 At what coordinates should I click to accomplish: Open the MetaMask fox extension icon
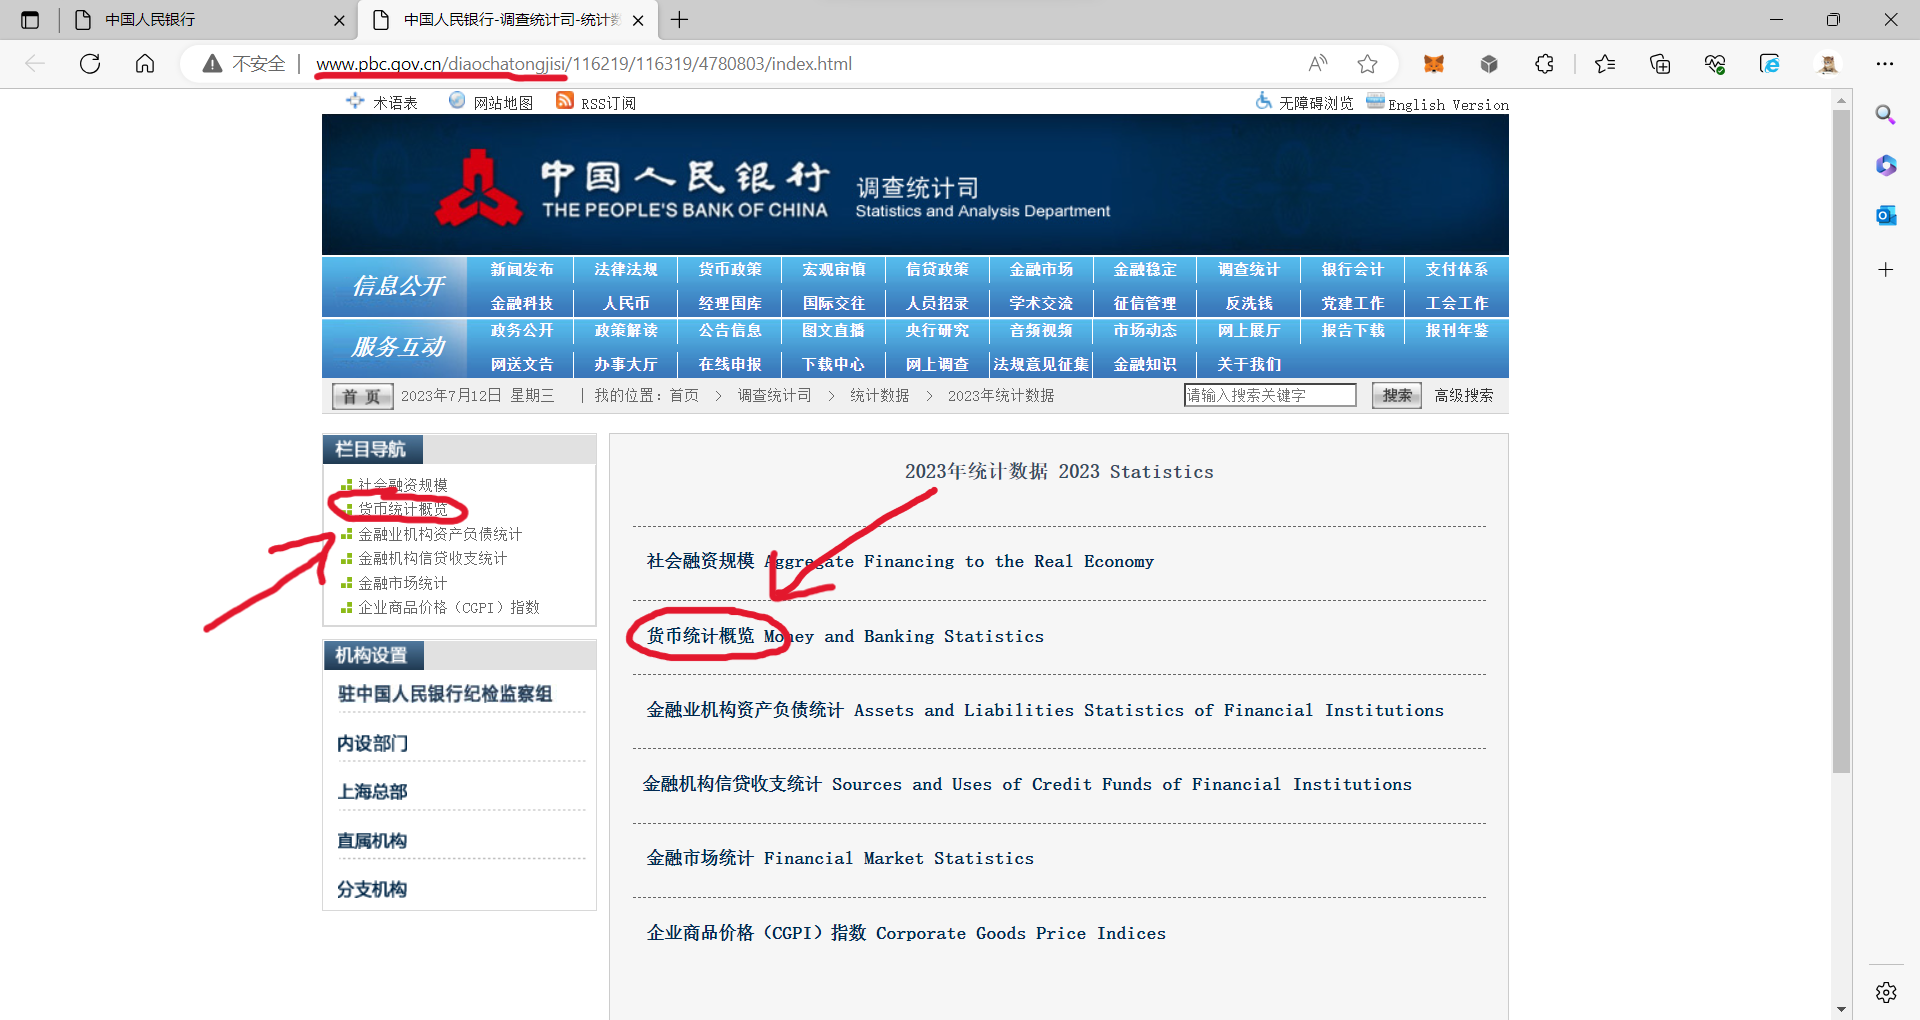(x=1434, y=64)
